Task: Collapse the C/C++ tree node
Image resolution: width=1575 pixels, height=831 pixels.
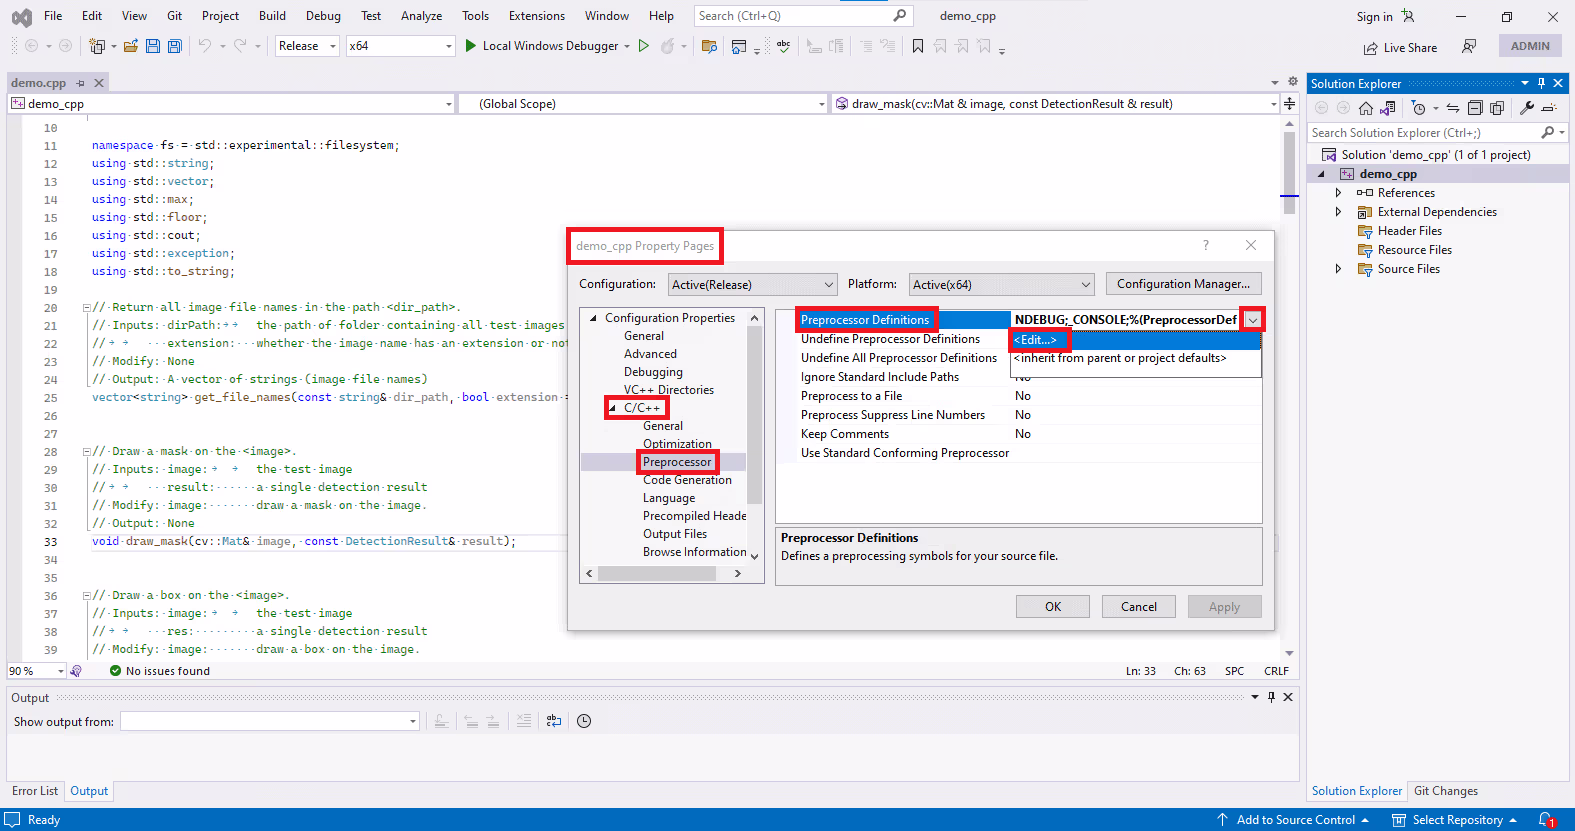Action: click(x=612, y=408)
